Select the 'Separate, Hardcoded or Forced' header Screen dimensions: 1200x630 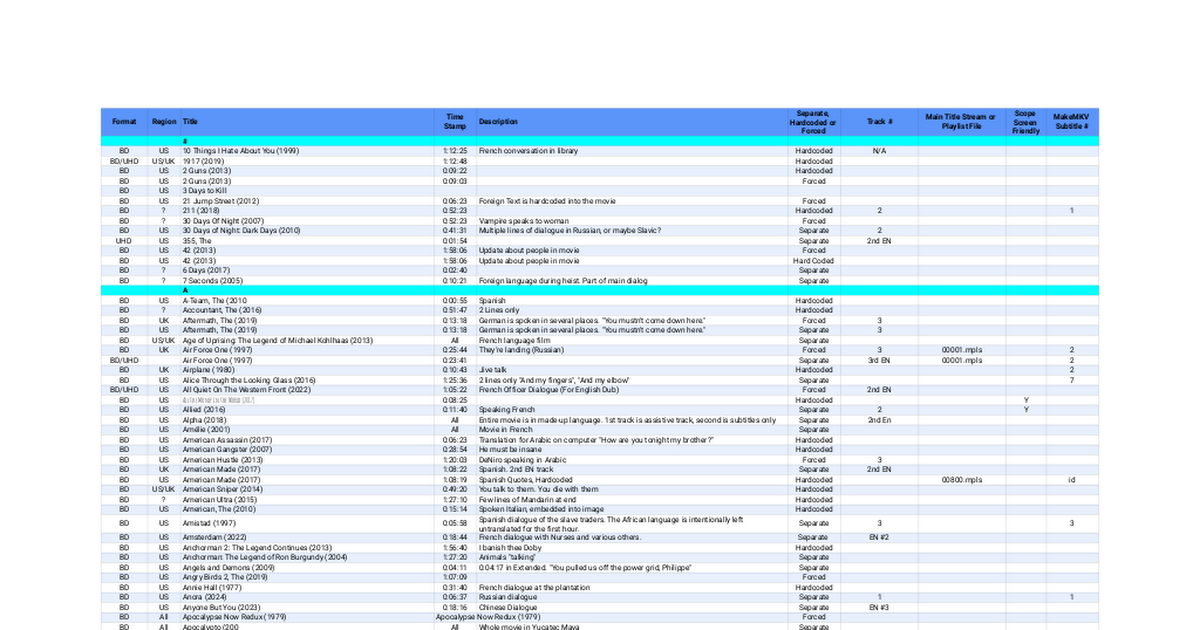[x=813, y=122]
